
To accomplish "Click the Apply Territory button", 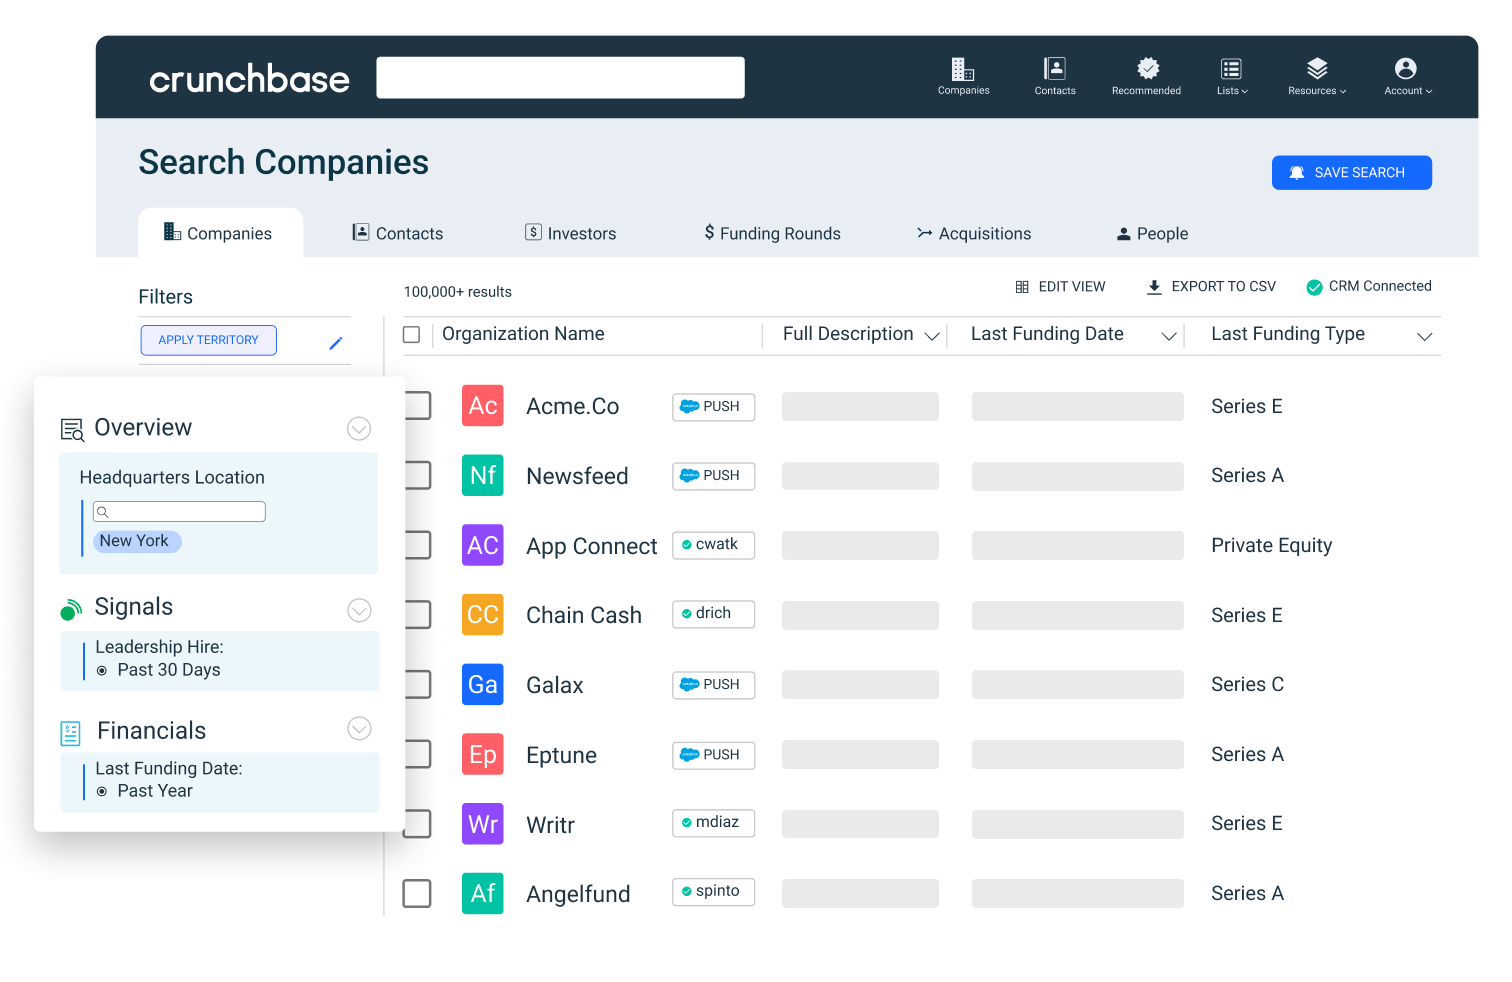I will pos(208,340).
